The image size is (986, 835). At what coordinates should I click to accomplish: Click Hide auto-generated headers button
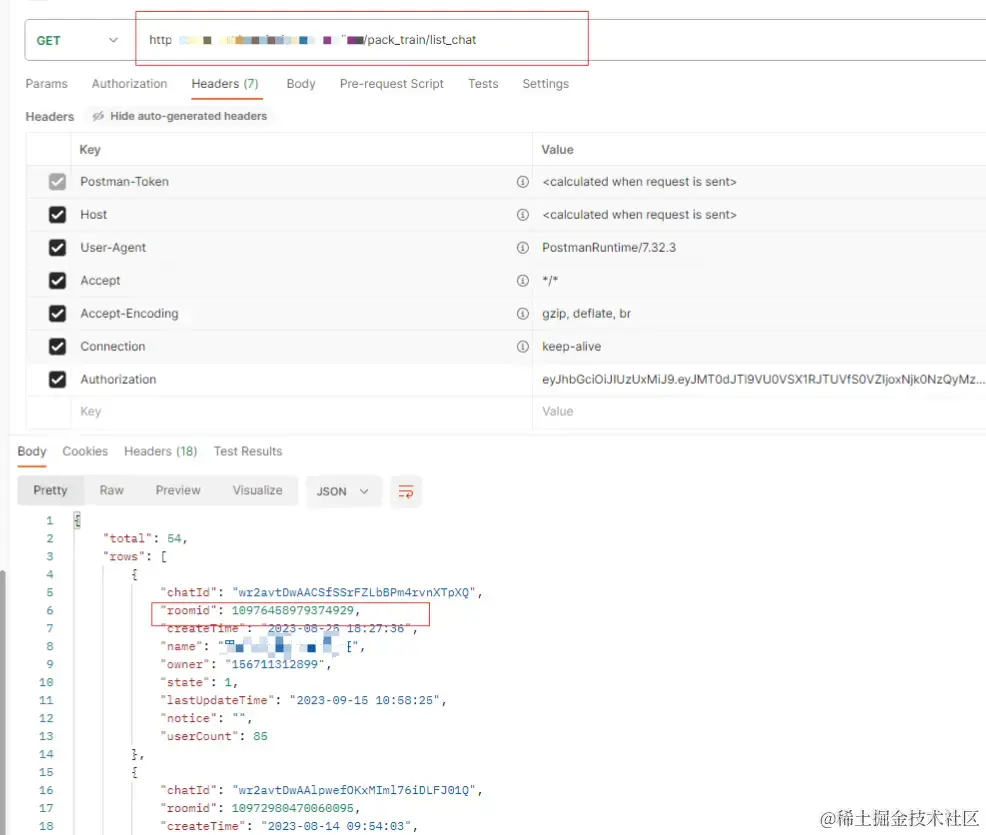coord(180,116)
